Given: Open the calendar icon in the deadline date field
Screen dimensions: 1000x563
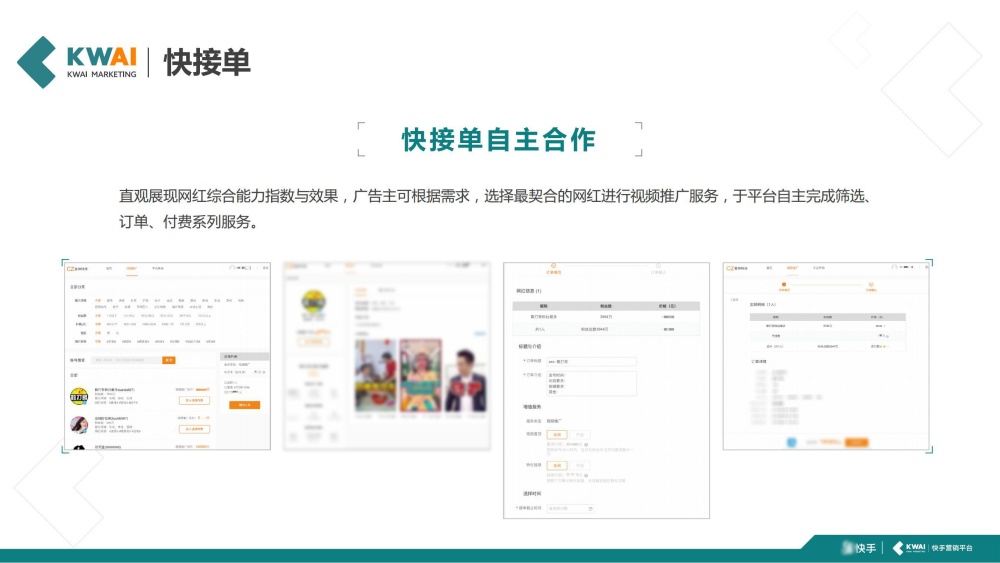Looking at the screenshot, I should point(591,508).
